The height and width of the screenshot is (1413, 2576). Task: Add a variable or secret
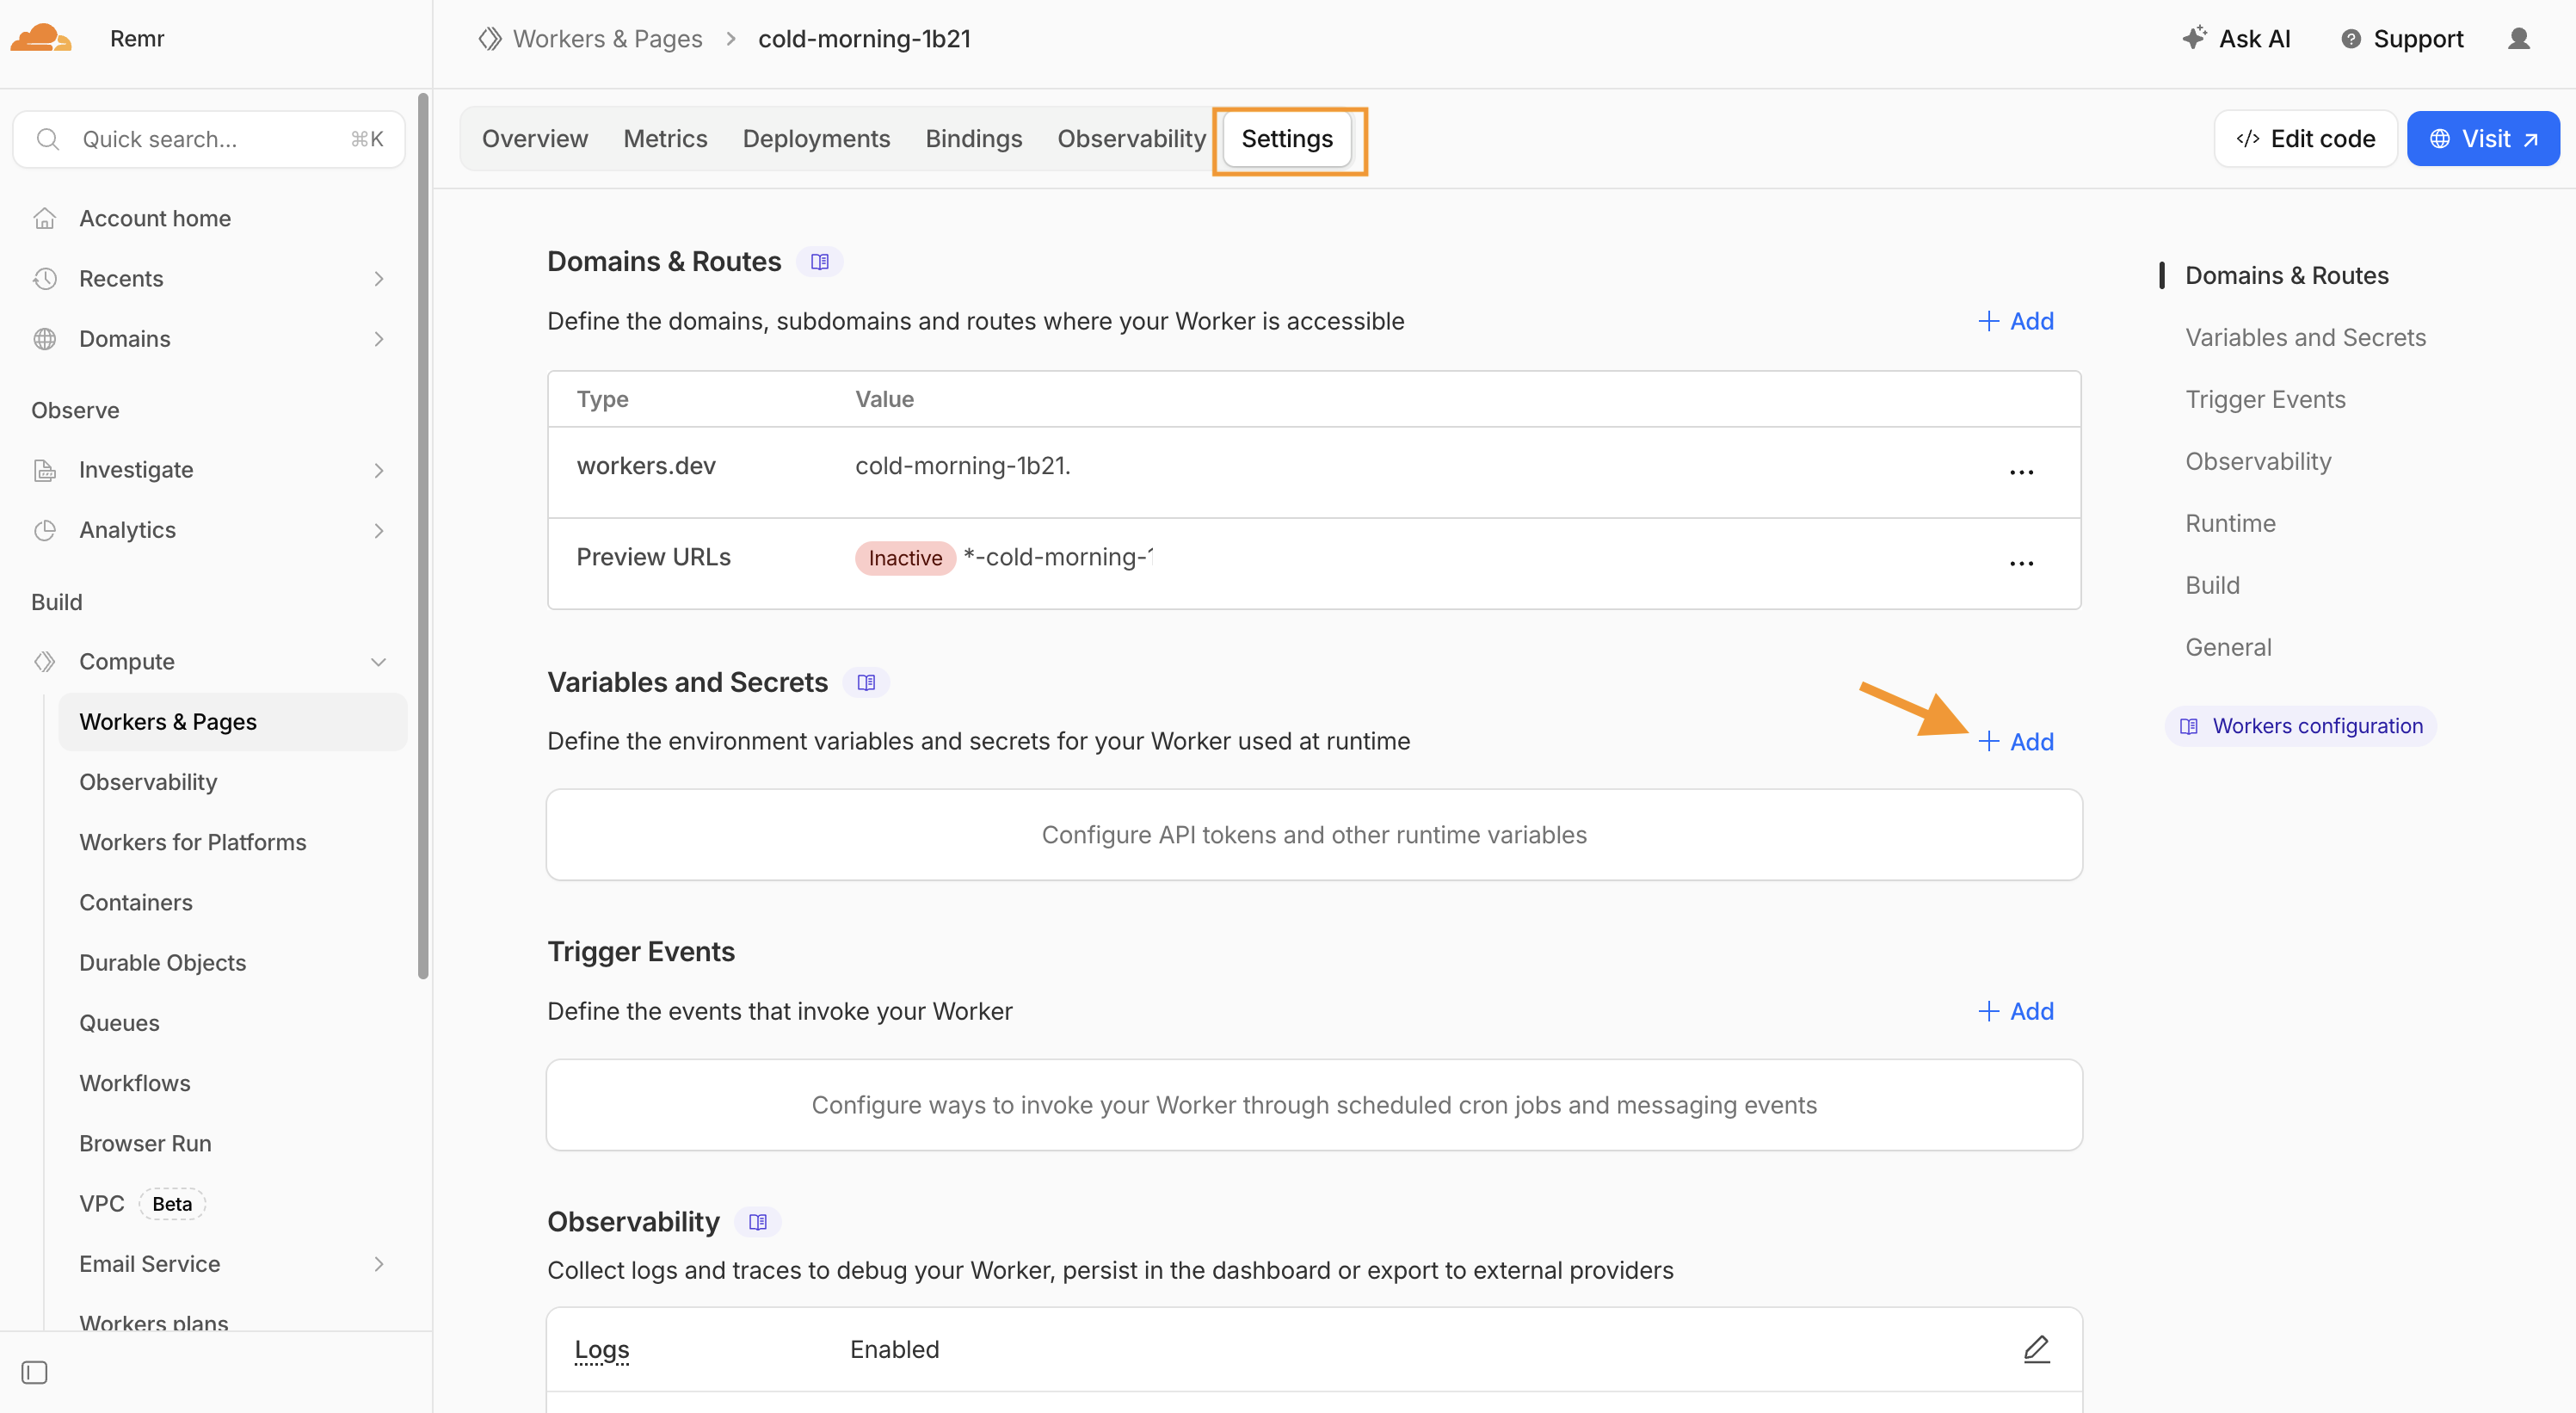pos(2016,742)
